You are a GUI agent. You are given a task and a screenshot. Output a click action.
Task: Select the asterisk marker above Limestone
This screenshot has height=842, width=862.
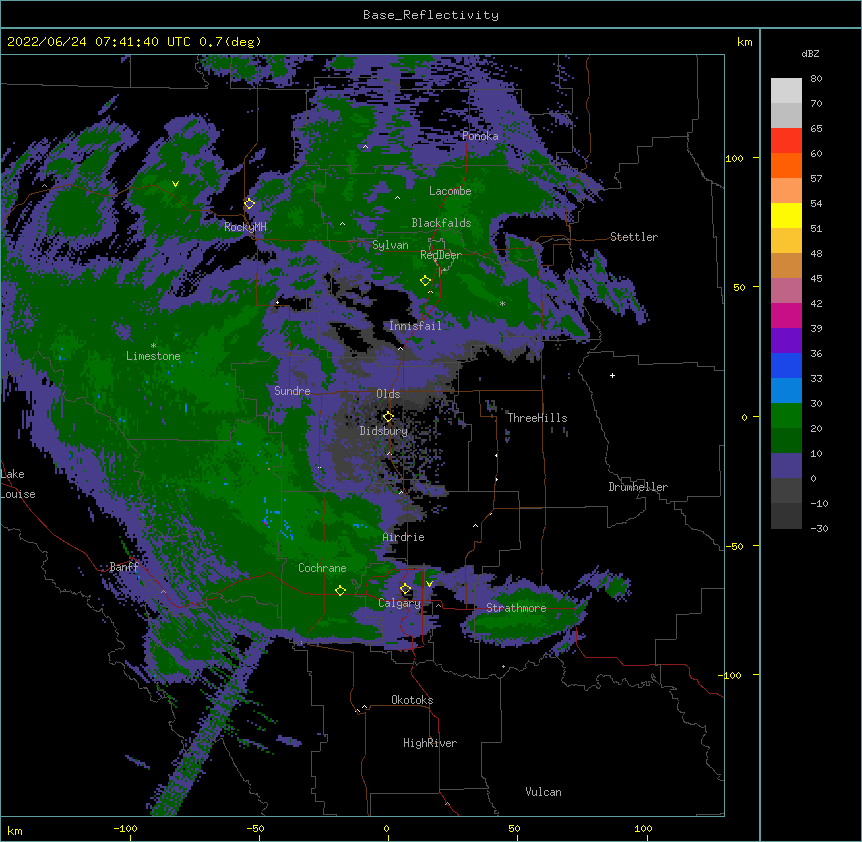pos(153,346)
